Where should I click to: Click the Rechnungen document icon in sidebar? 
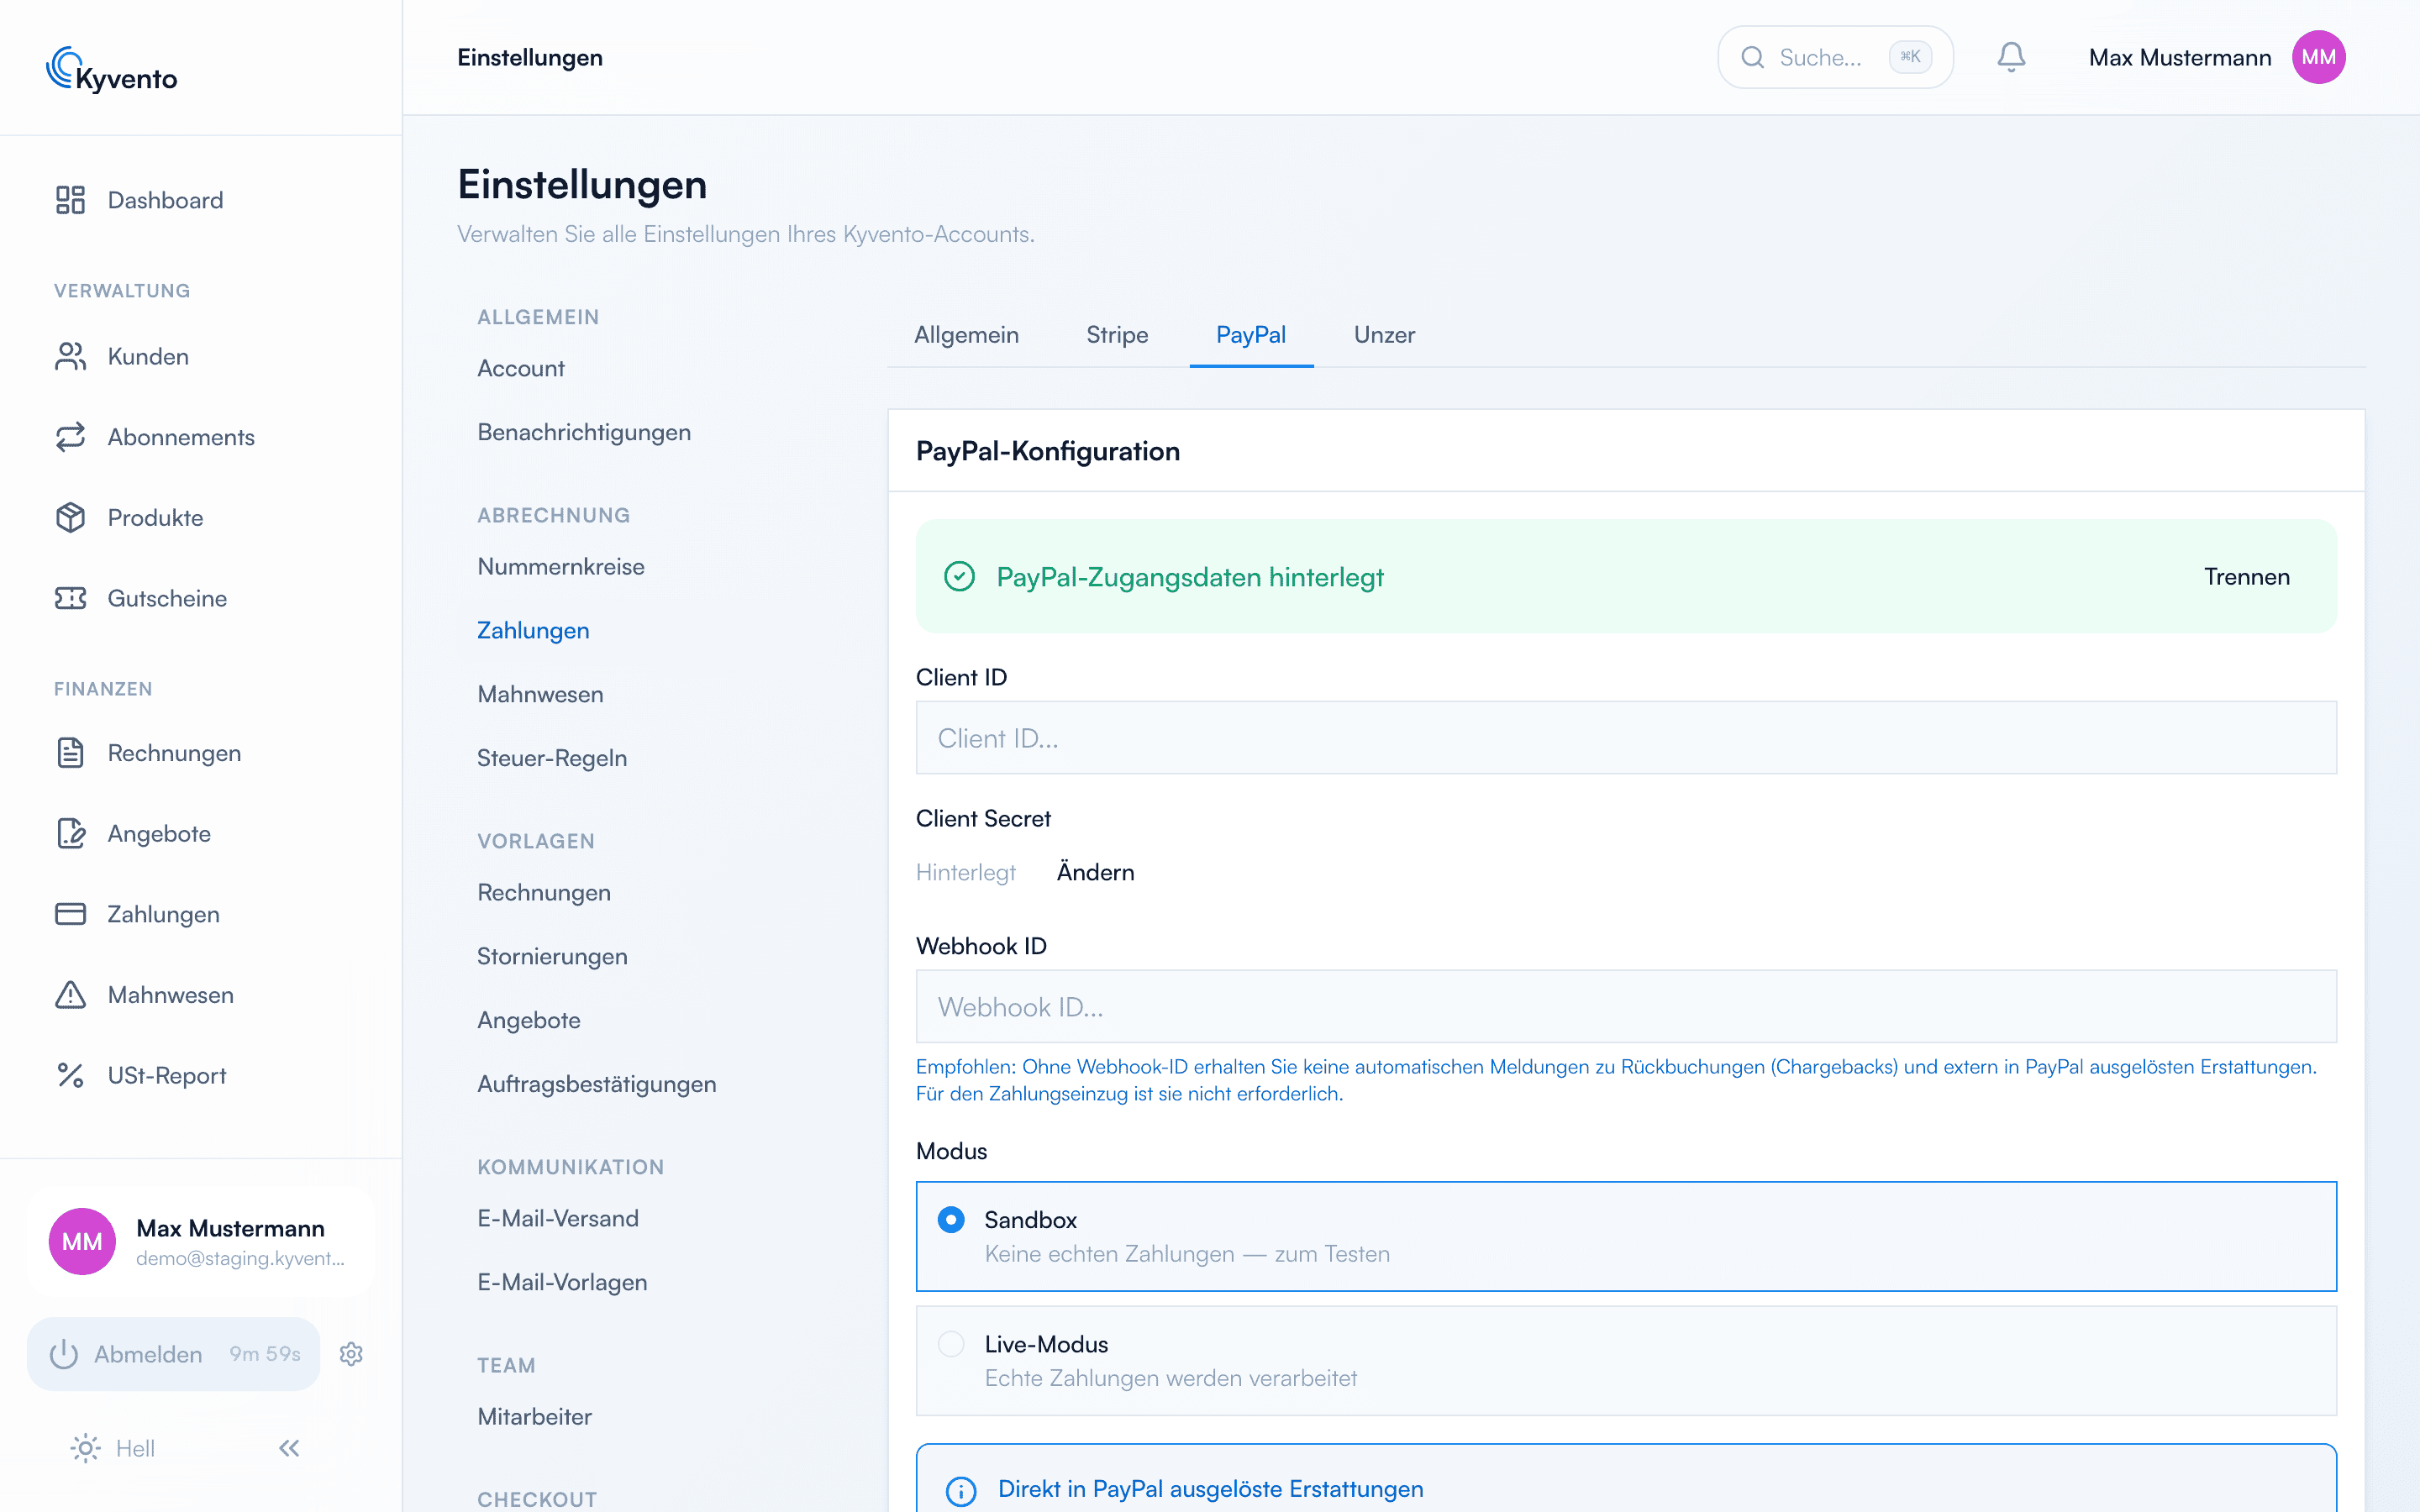pos(70,753)
